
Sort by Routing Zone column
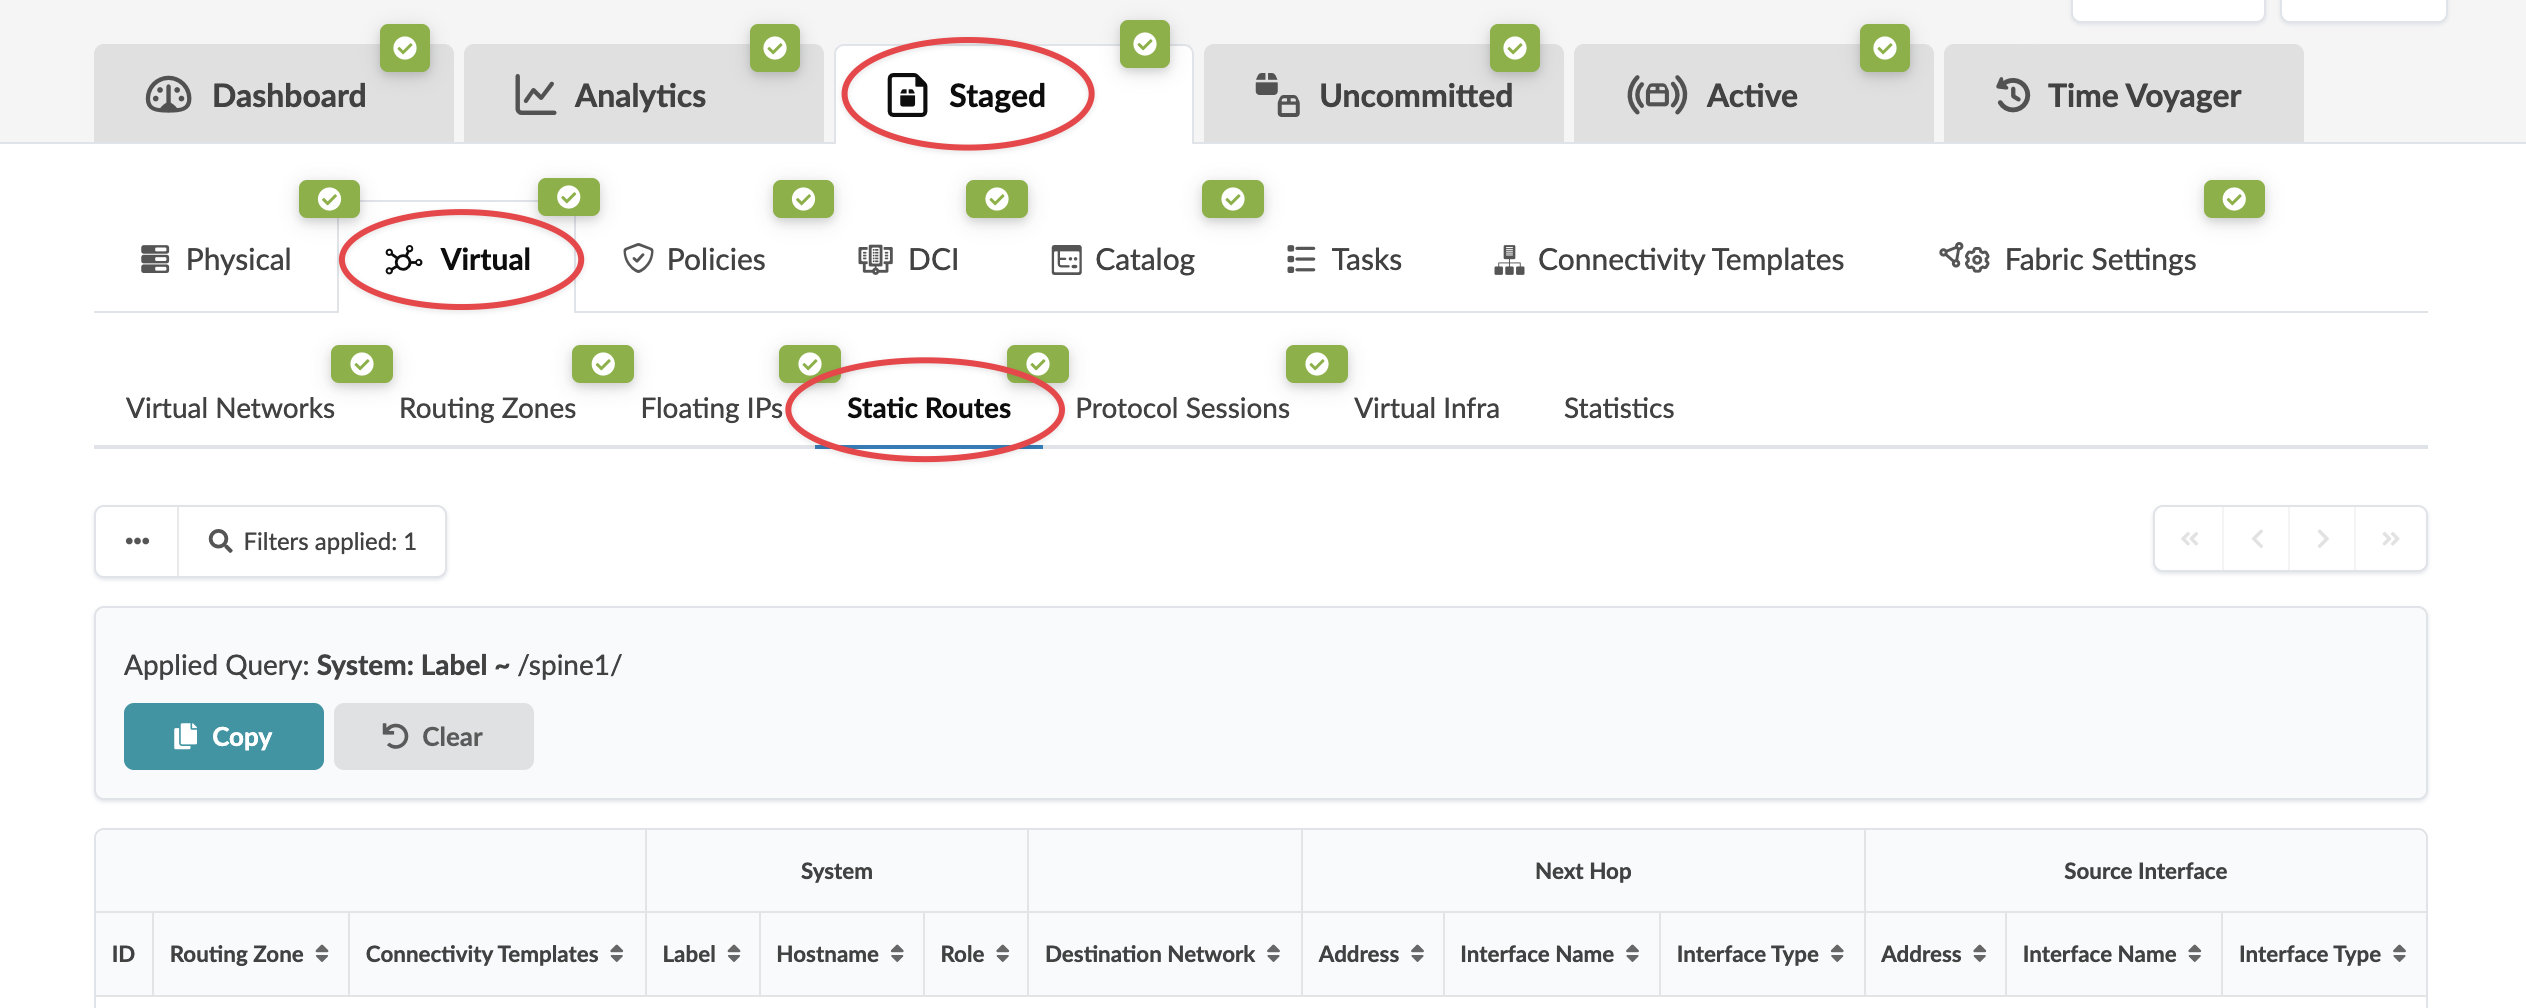[x=322, y=954]
